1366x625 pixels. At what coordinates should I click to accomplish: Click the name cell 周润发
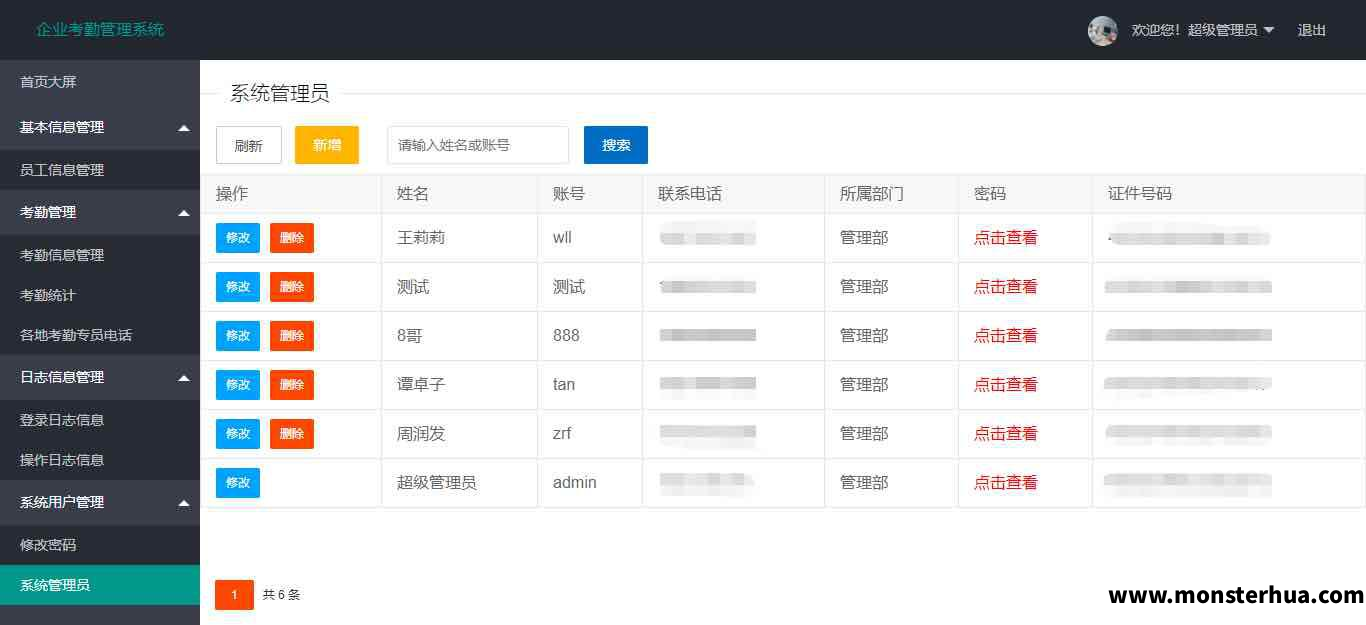[x=421, y=434]
